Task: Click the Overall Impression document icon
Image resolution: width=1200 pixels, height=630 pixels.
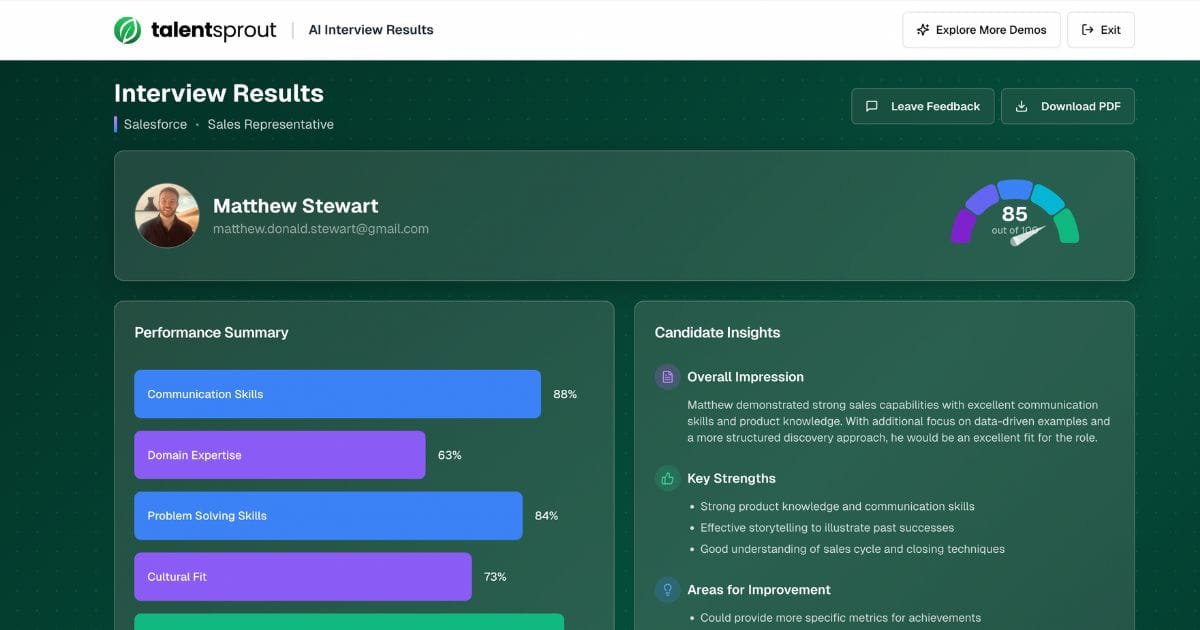Action: [667, 377]
